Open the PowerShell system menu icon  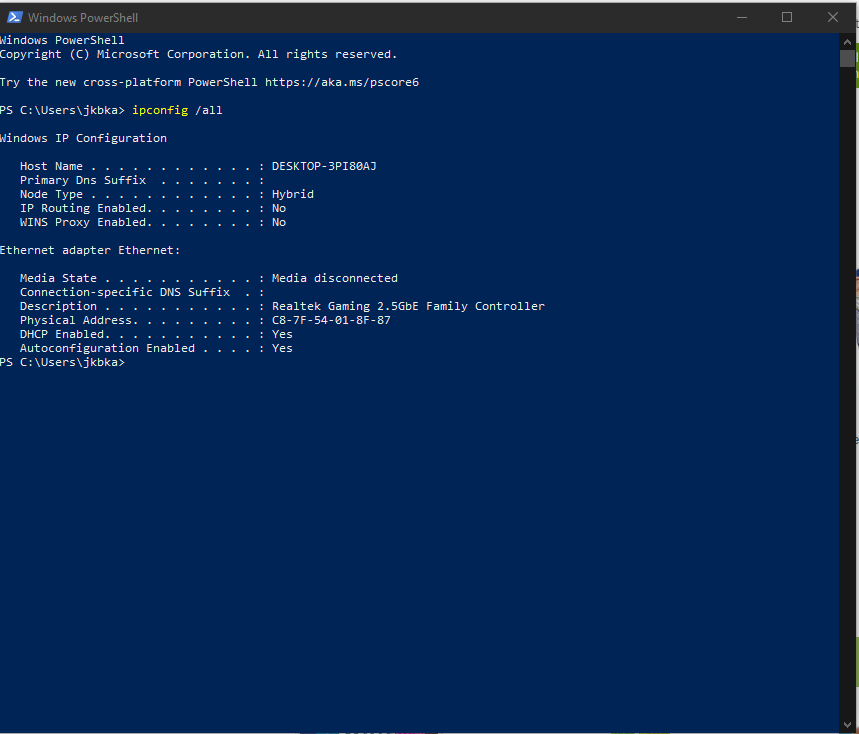pos(15,17)
